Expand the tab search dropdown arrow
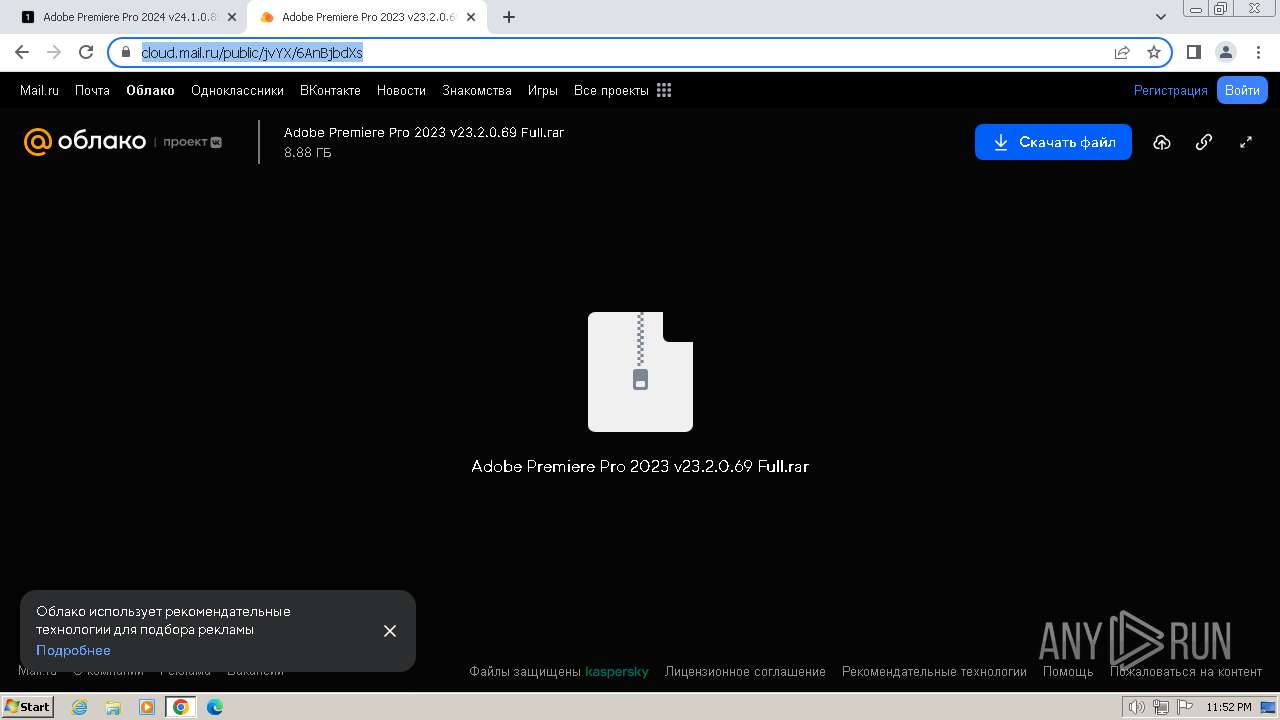The width and height of the screenshot is (1280, 720). [x=1161, y=17]
